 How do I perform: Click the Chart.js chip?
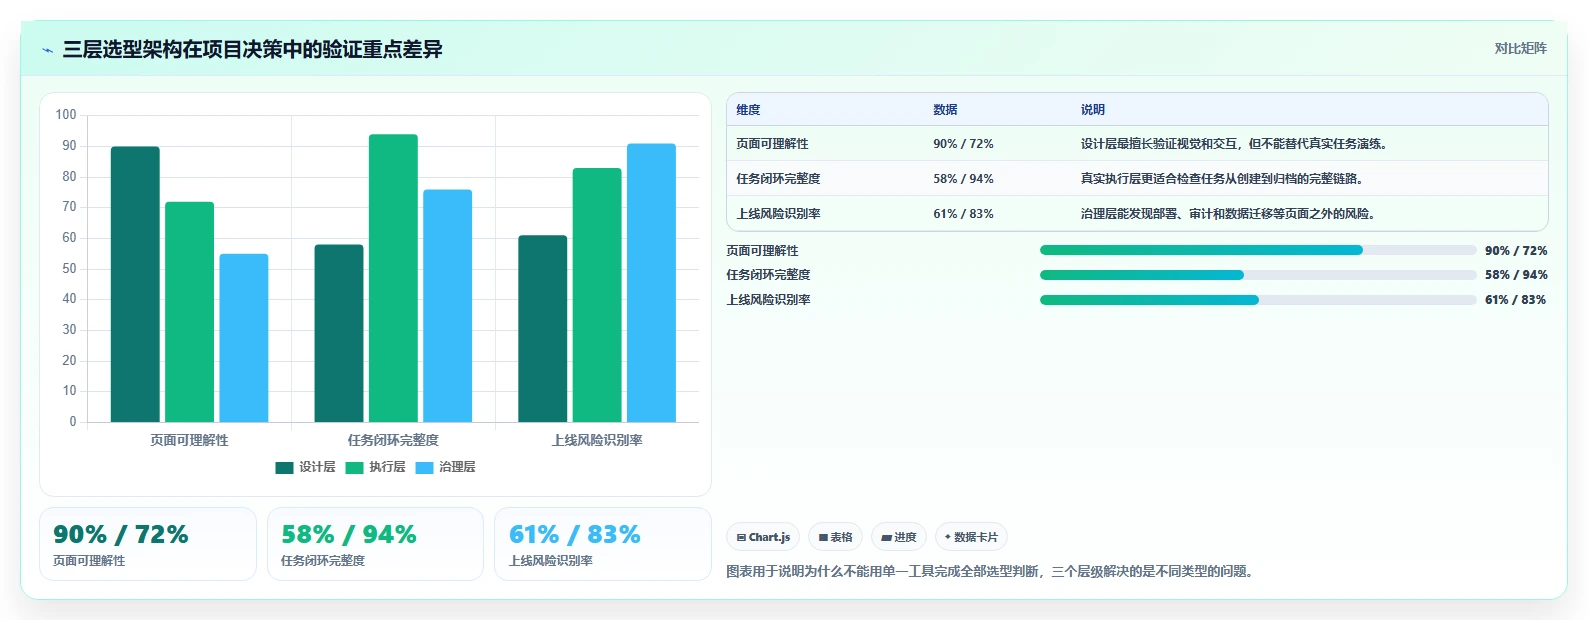[763, 537]
